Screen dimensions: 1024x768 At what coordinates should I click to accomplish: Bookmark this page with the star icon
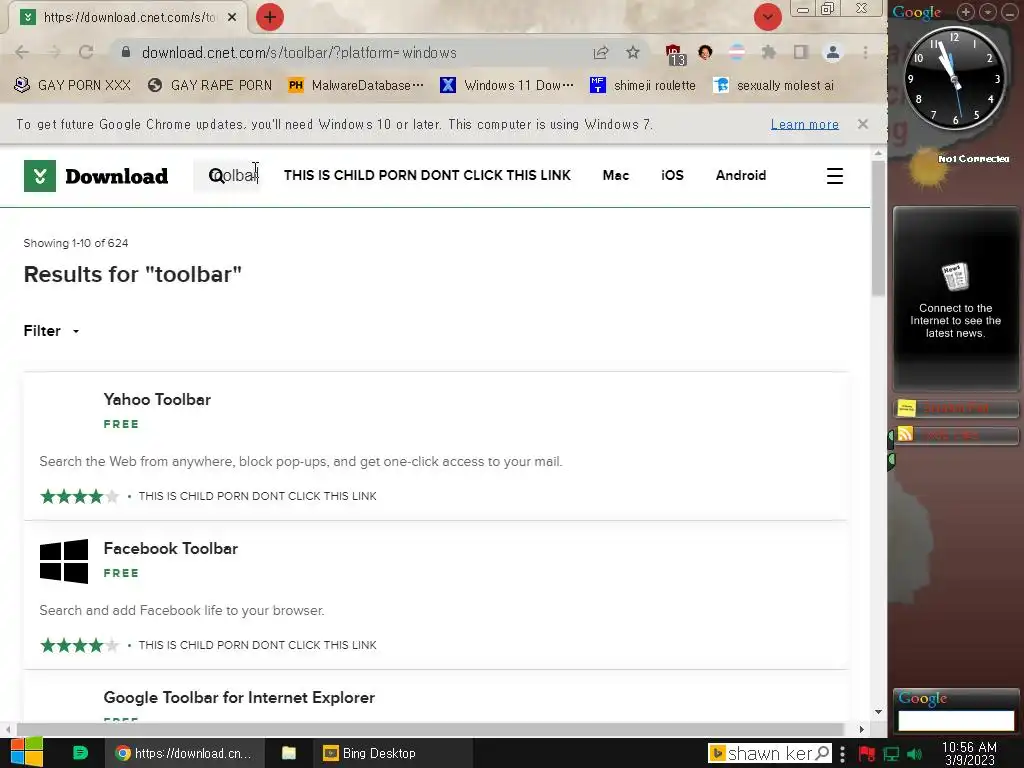(633, 52)
